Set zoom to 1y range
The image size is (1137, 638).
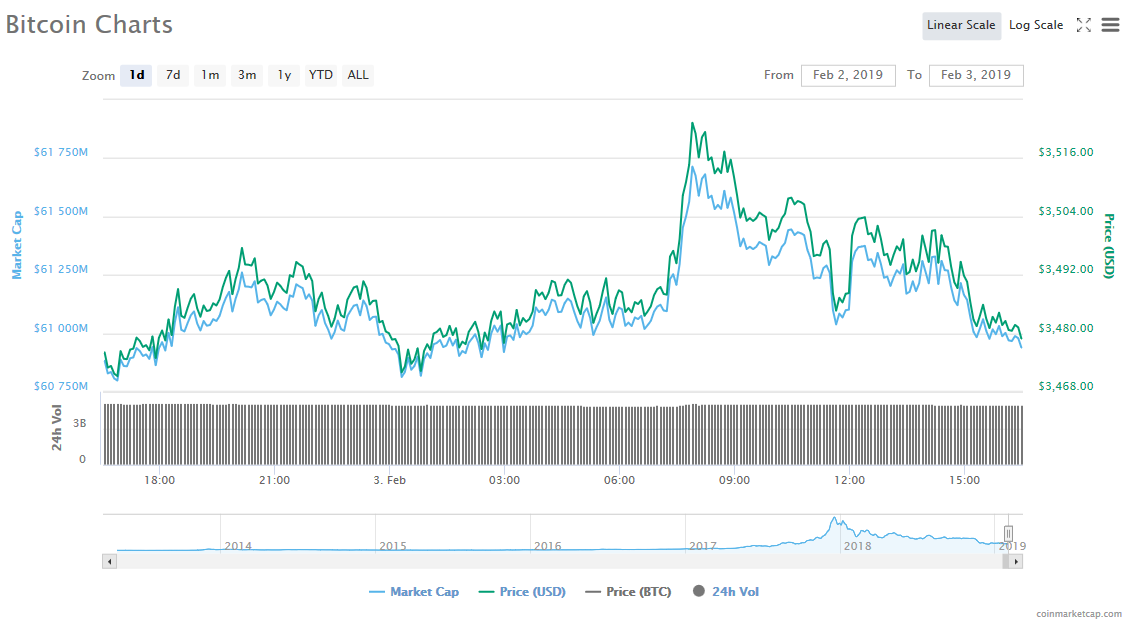pyautogui.click(x=284, y=75)
